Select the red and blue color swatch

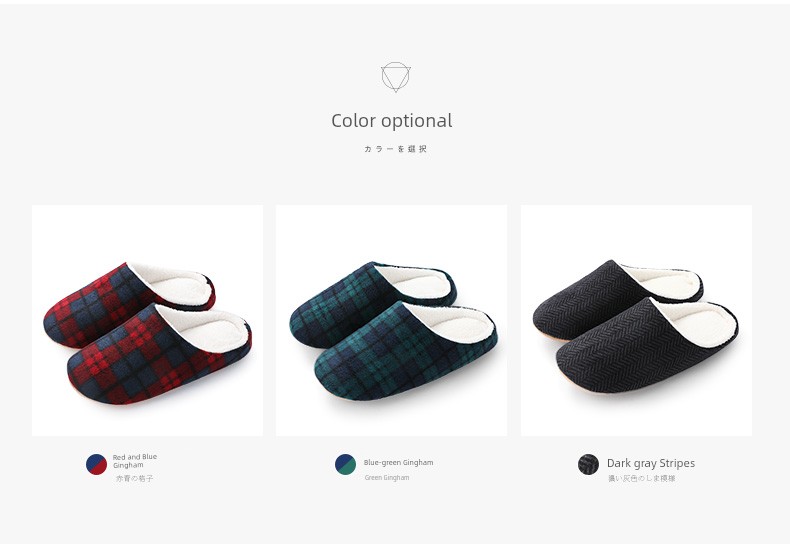[x=96, y=464]
